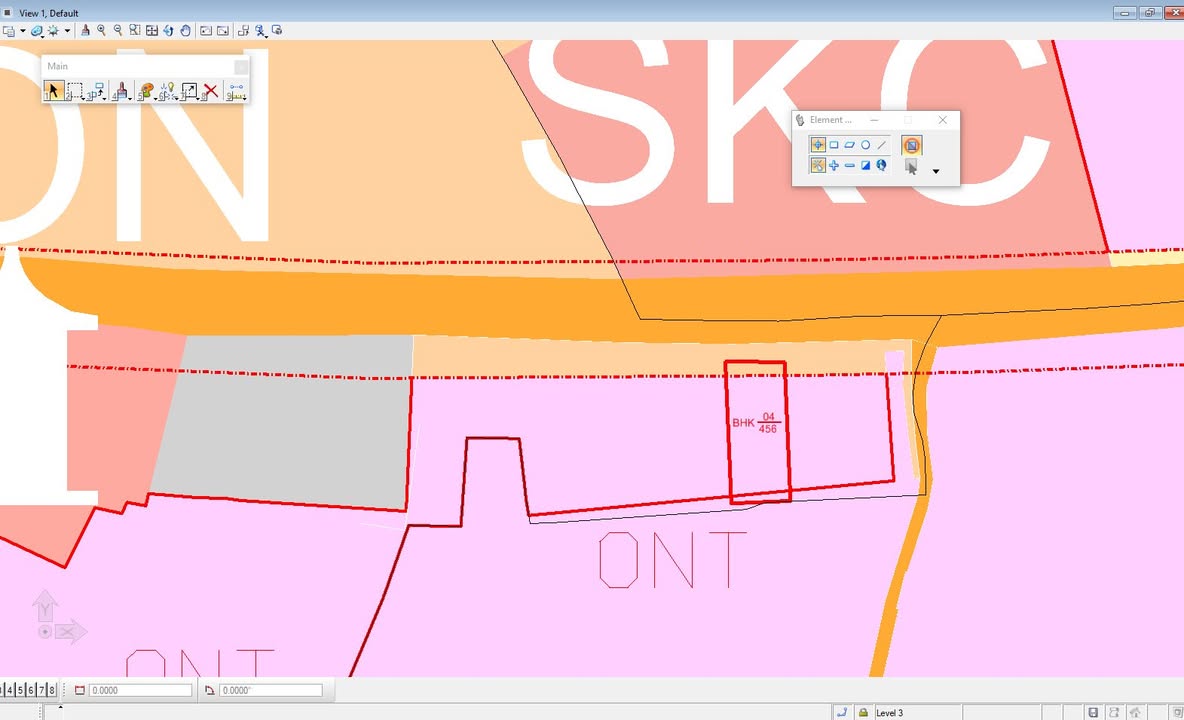Activate the Pan View hand icon

click(185, 31)
